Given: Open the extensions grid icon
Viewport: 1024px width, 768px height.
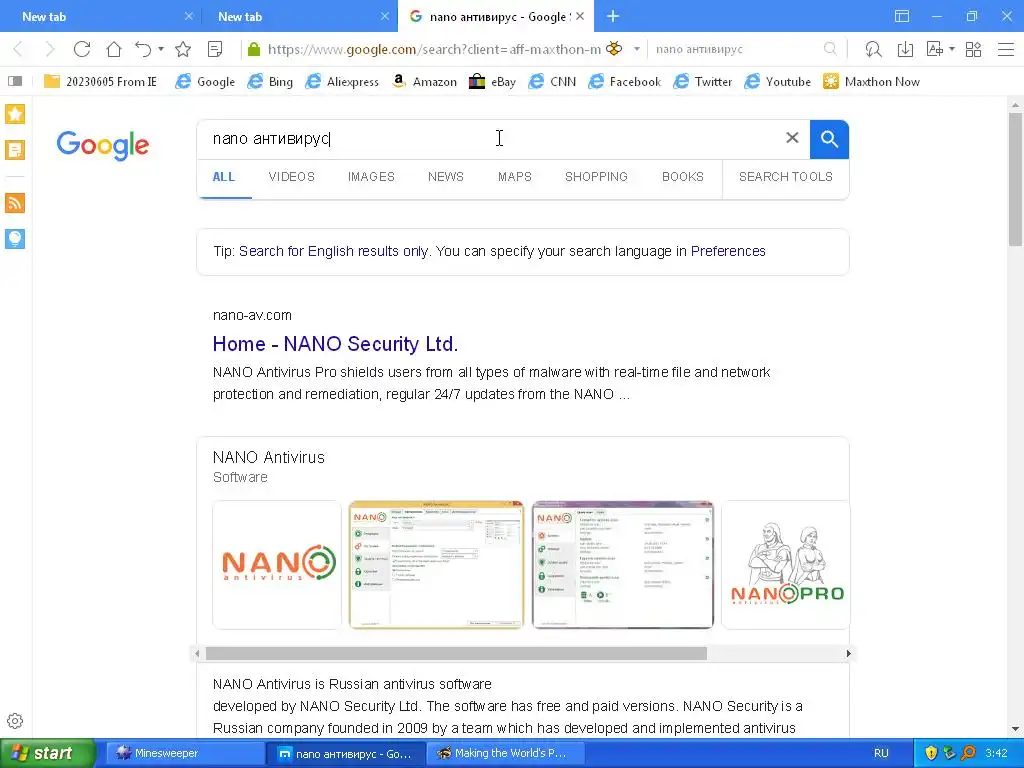Looking at the screenshot, I should point(974,49).
